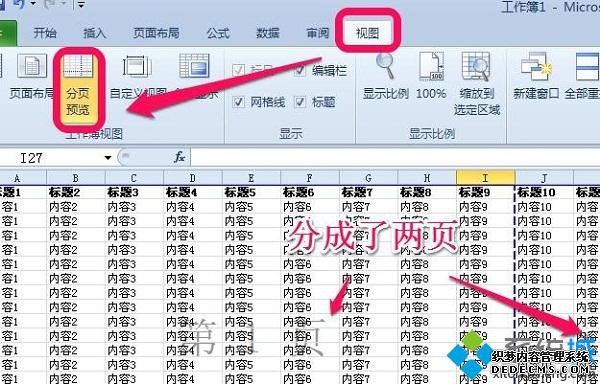
Task: Click the 全部重排 arrange all icon
Action: pyautogui.click(x=587, y=67)
